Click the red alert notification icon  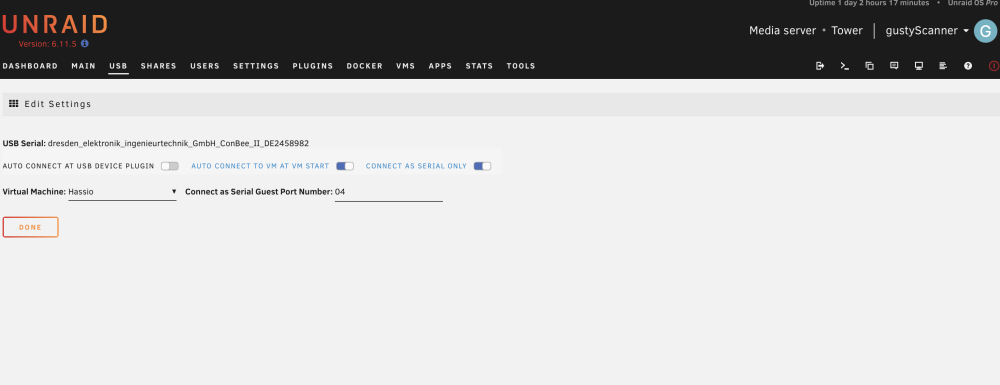(x=994, y=66)
